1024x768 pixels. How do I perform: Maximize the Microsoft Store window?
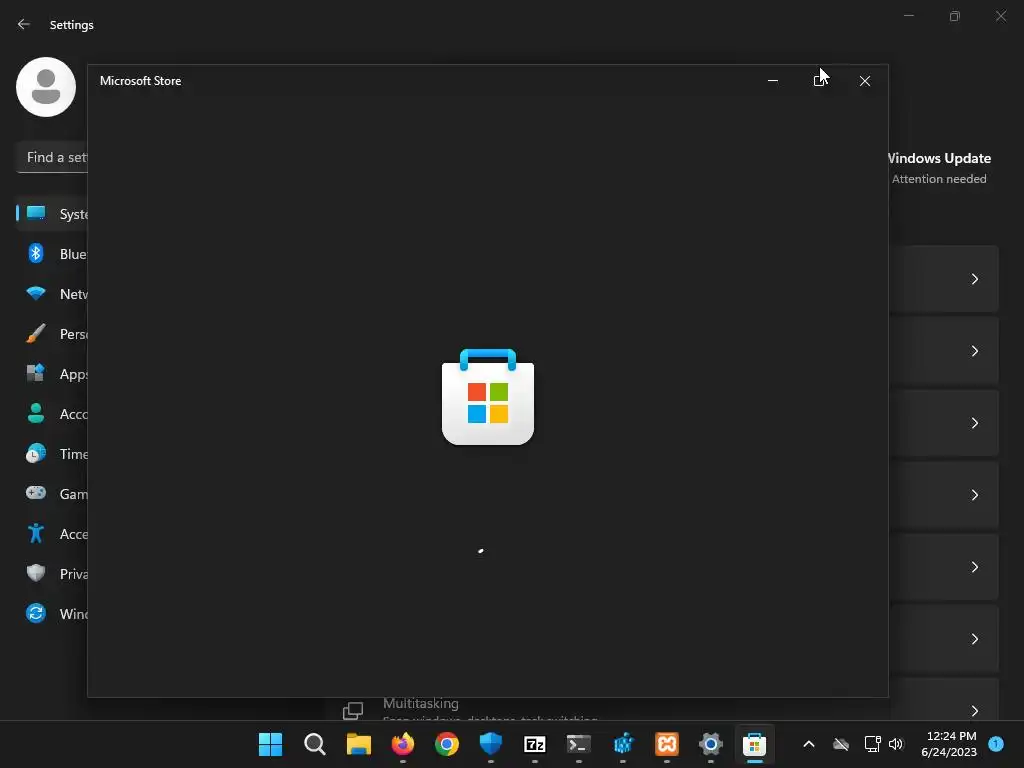tap(819, 81)
